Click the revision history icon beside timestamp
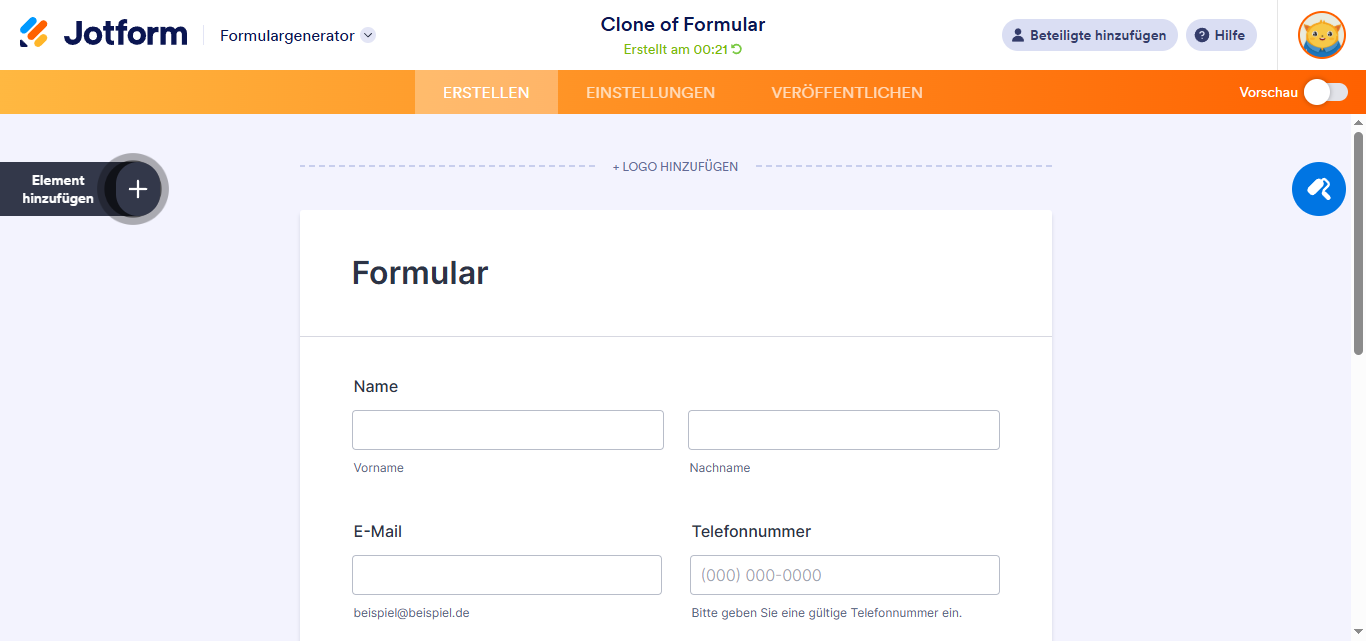This screenshot has width=1366, height=641. pyautogui.click(x=737, y=49)
